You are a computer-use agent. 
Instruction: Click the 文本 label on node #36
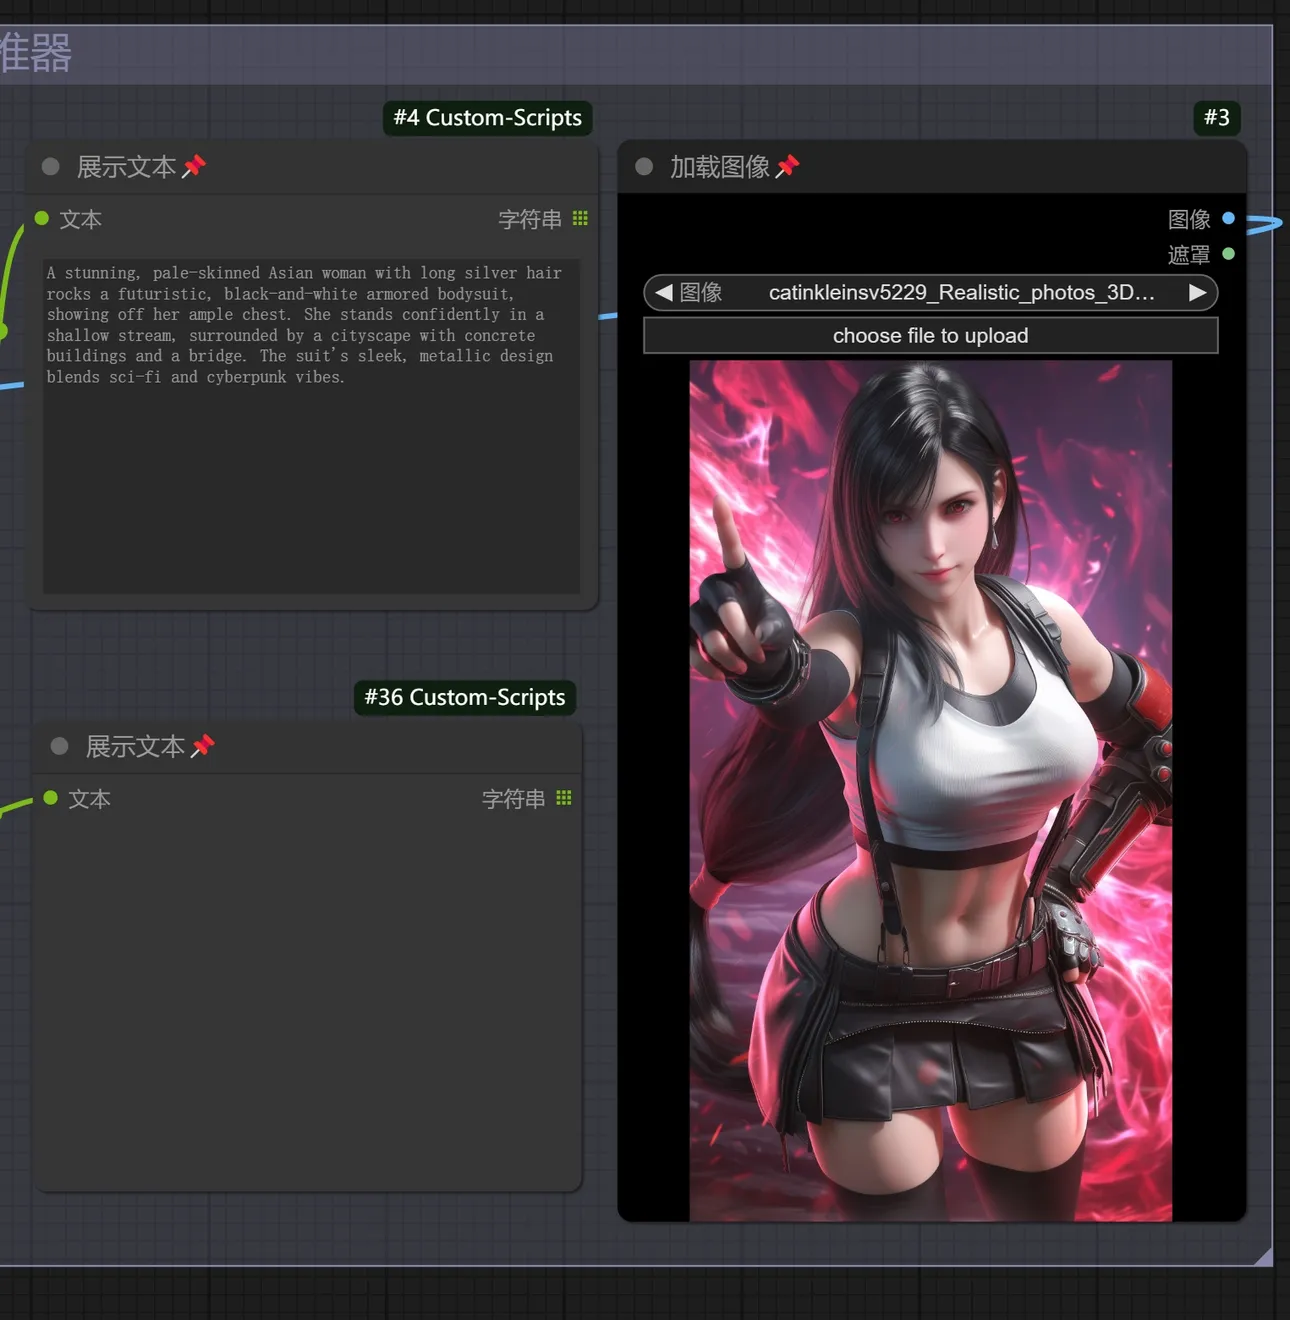[89, 799]
